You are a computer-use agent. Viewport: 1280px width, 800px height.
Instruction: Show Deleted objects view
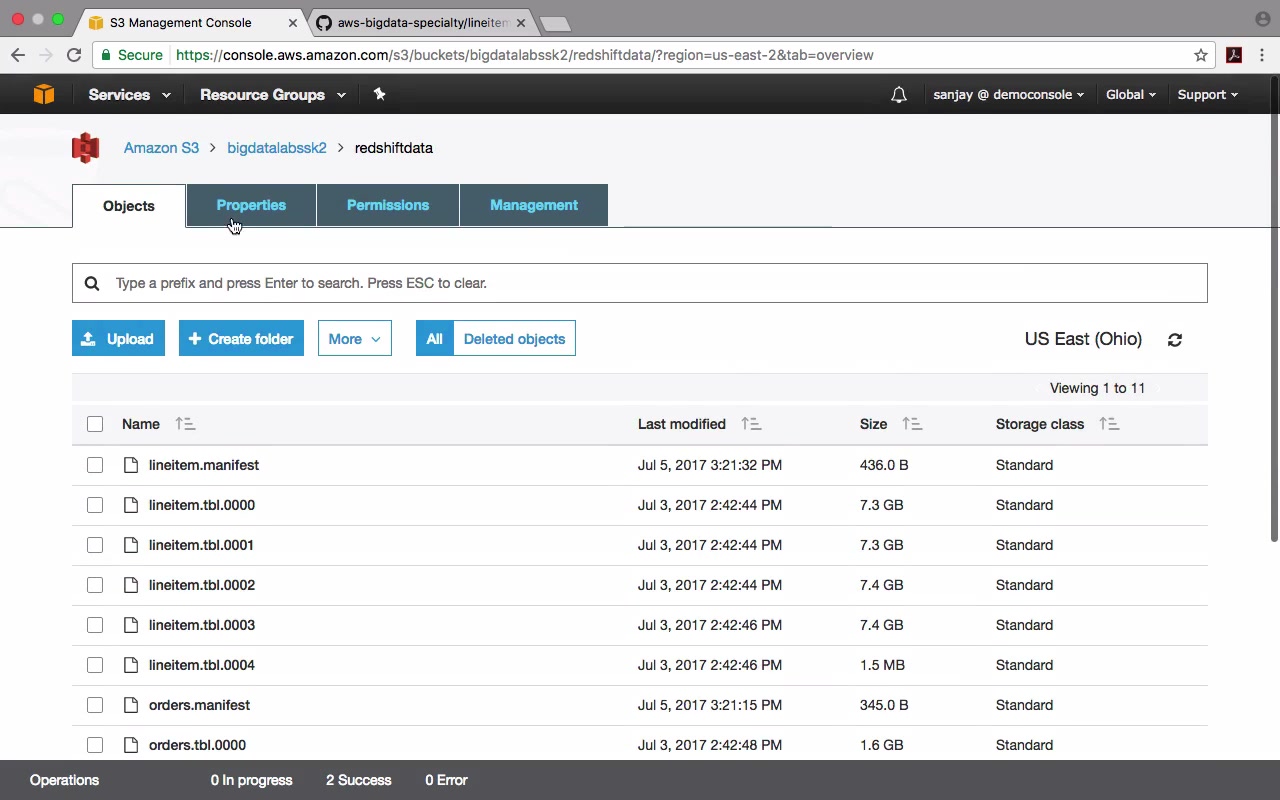pos(514,339)
